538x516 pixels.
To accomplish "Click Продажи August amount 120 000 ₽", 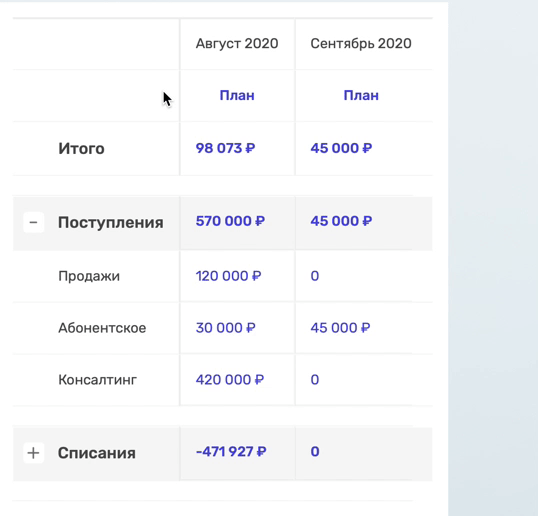I will tap(229, 276).
